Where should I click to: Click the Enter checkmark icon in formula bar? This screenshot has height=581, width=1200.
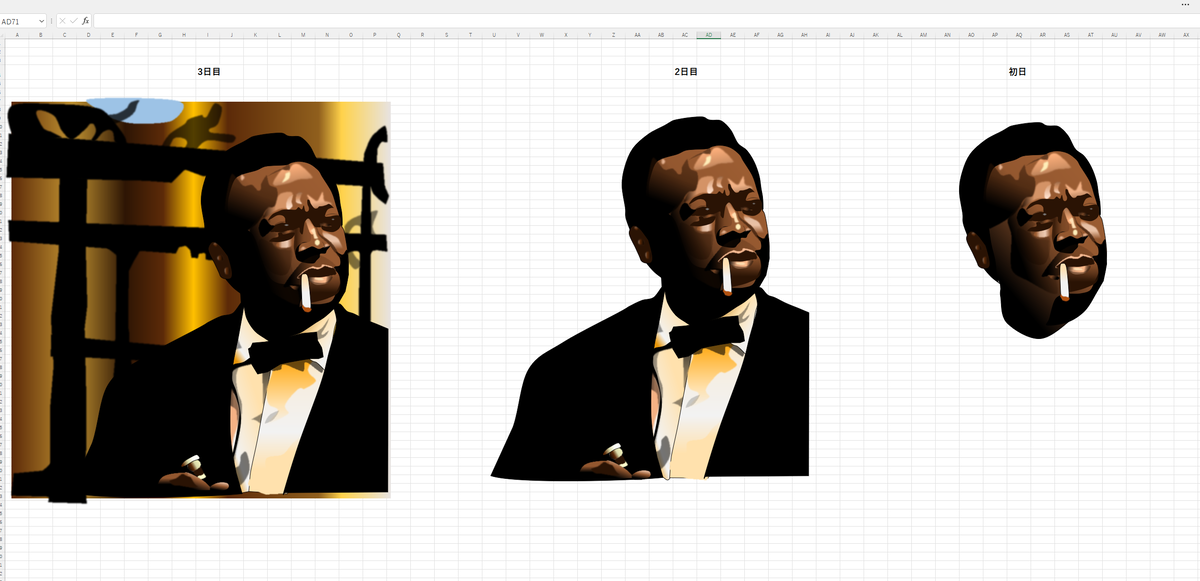(74, 21)
